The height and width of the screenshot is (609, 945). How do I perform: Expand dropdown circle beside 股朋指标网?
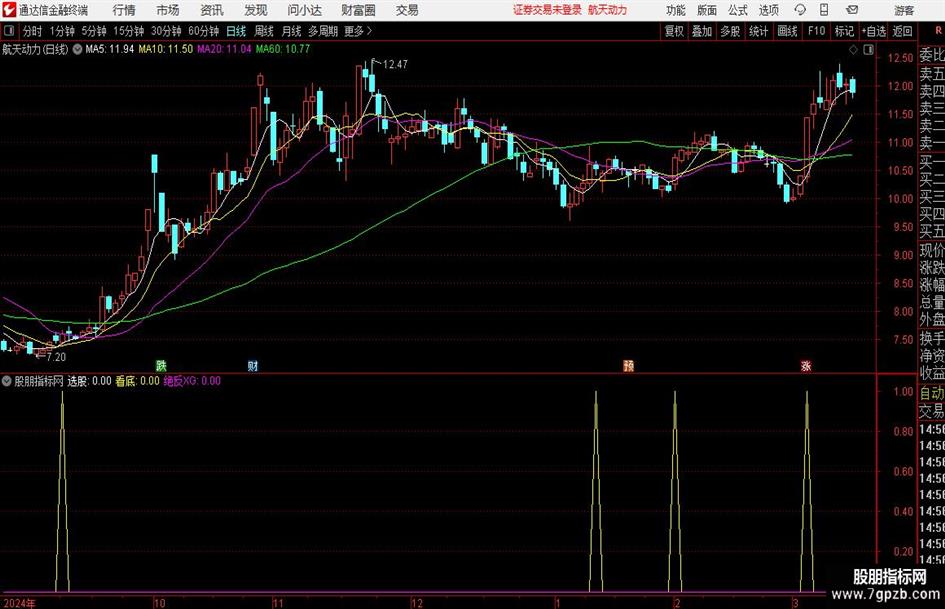pos(7,381)
